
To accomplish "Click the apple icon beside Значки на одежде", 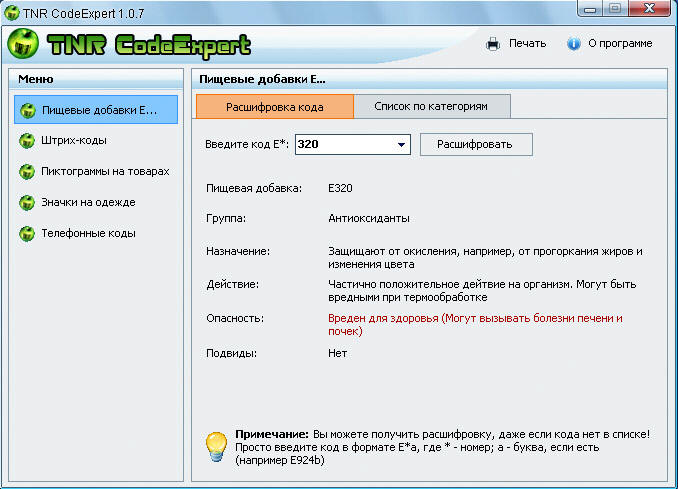I will coord(27,202).
